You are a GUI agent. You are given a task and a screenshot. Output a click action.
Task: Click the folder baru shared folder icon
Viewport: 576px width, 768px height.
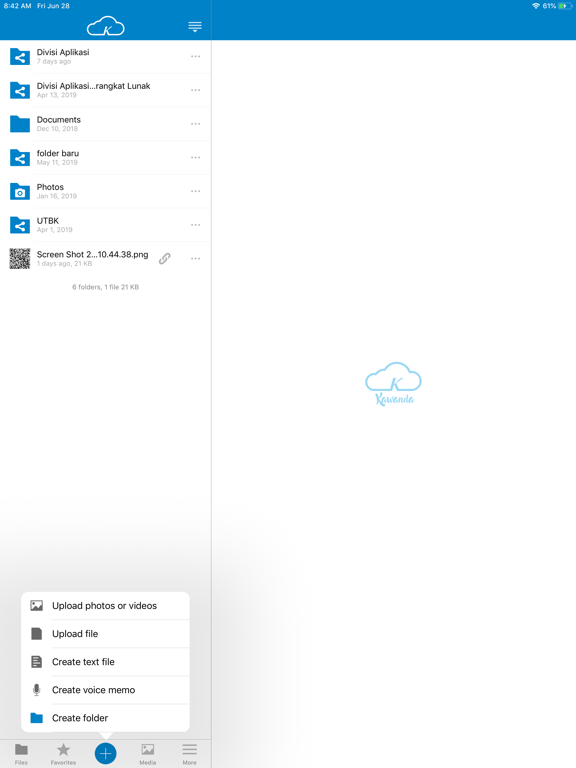20,158
